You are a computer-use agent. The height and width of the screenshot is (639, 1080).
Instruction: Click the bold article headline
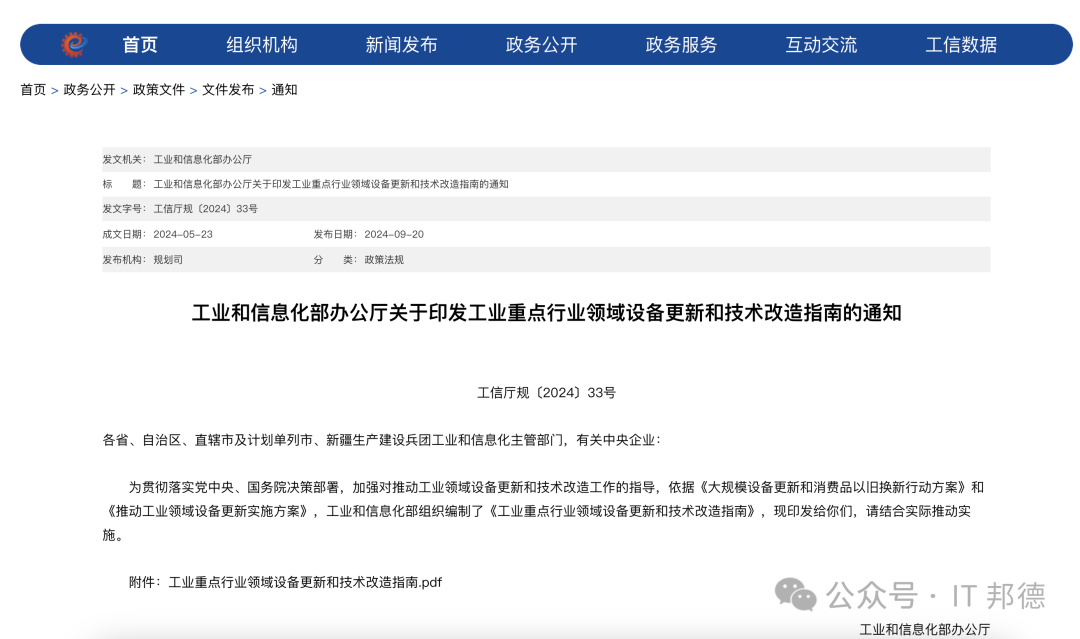pos(546,313)
